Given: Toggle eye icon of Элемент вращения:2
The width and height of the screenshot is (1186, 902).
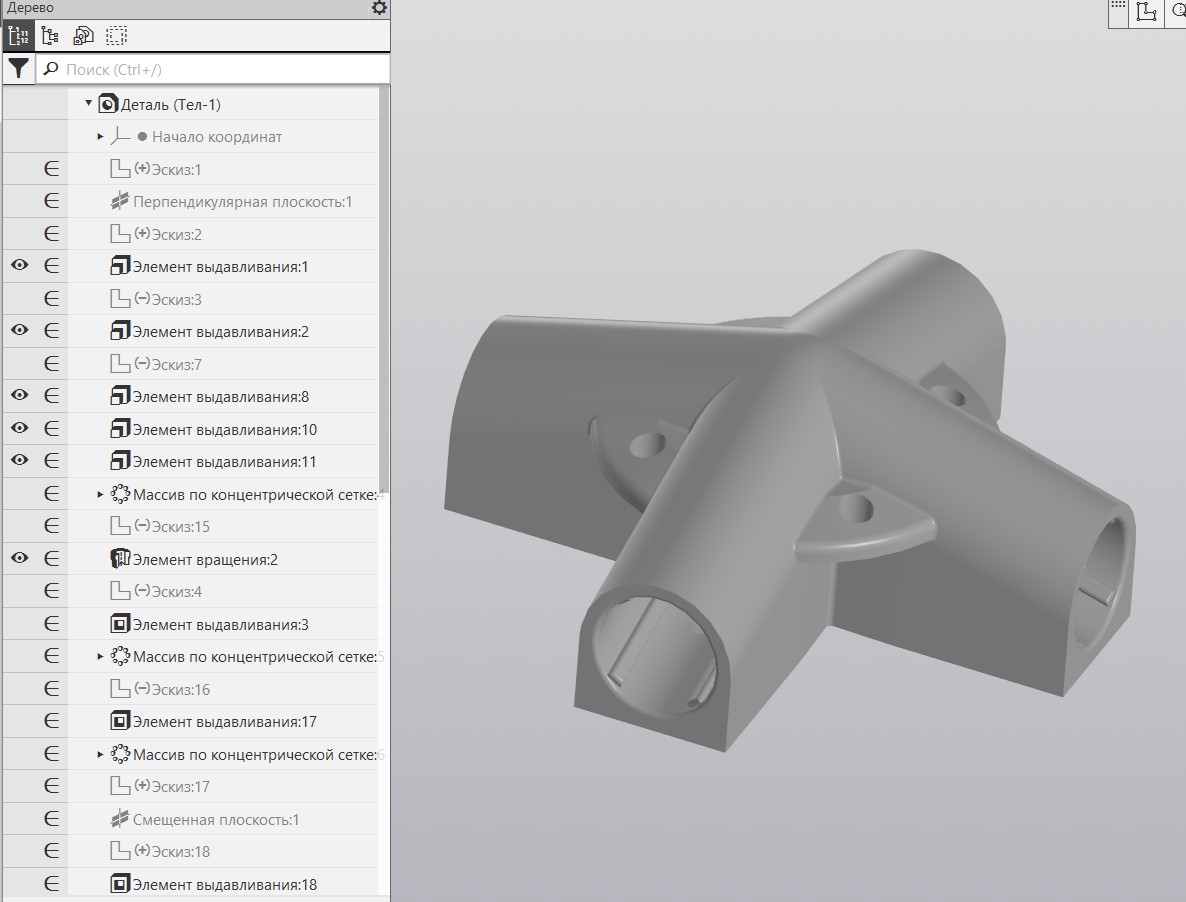Looking at the screenshot, I should 20,558.
